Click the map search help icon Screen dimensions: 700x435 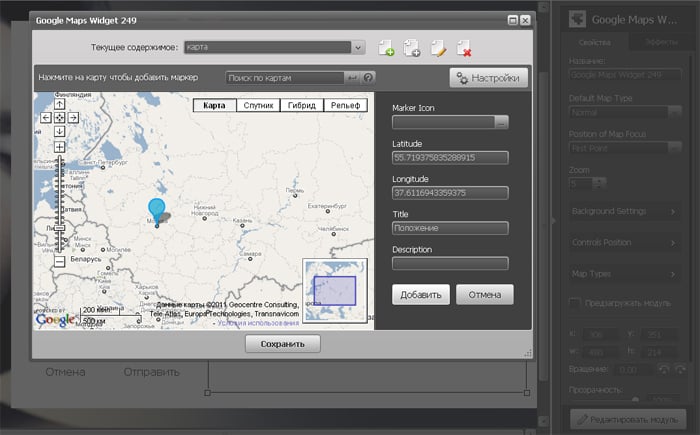point(368,77)
